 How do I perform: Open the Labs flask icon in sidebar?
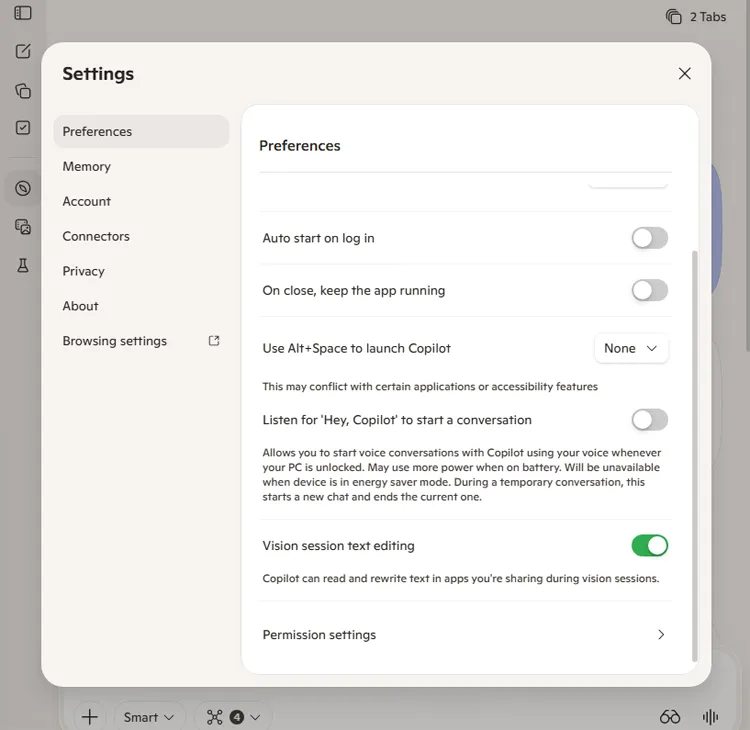[22, 265]
